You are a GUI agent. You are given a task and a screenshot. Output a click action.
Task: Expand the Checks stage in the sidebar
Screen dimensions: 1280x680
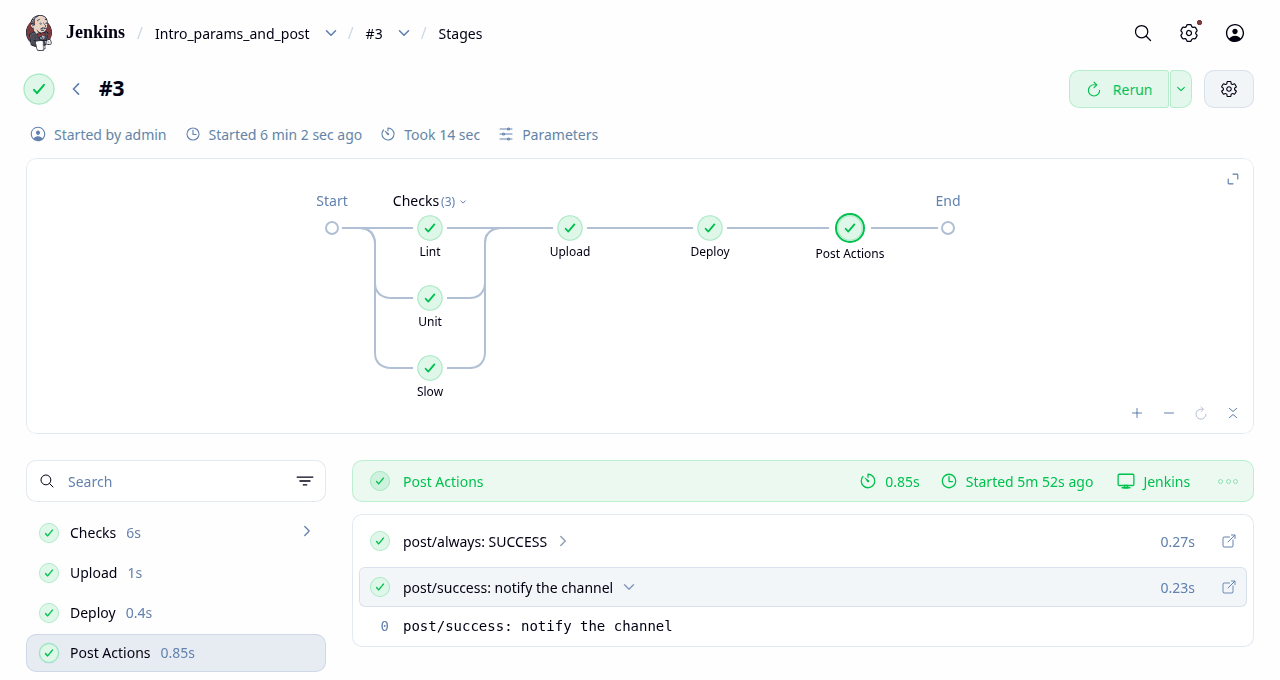[307, 531]
